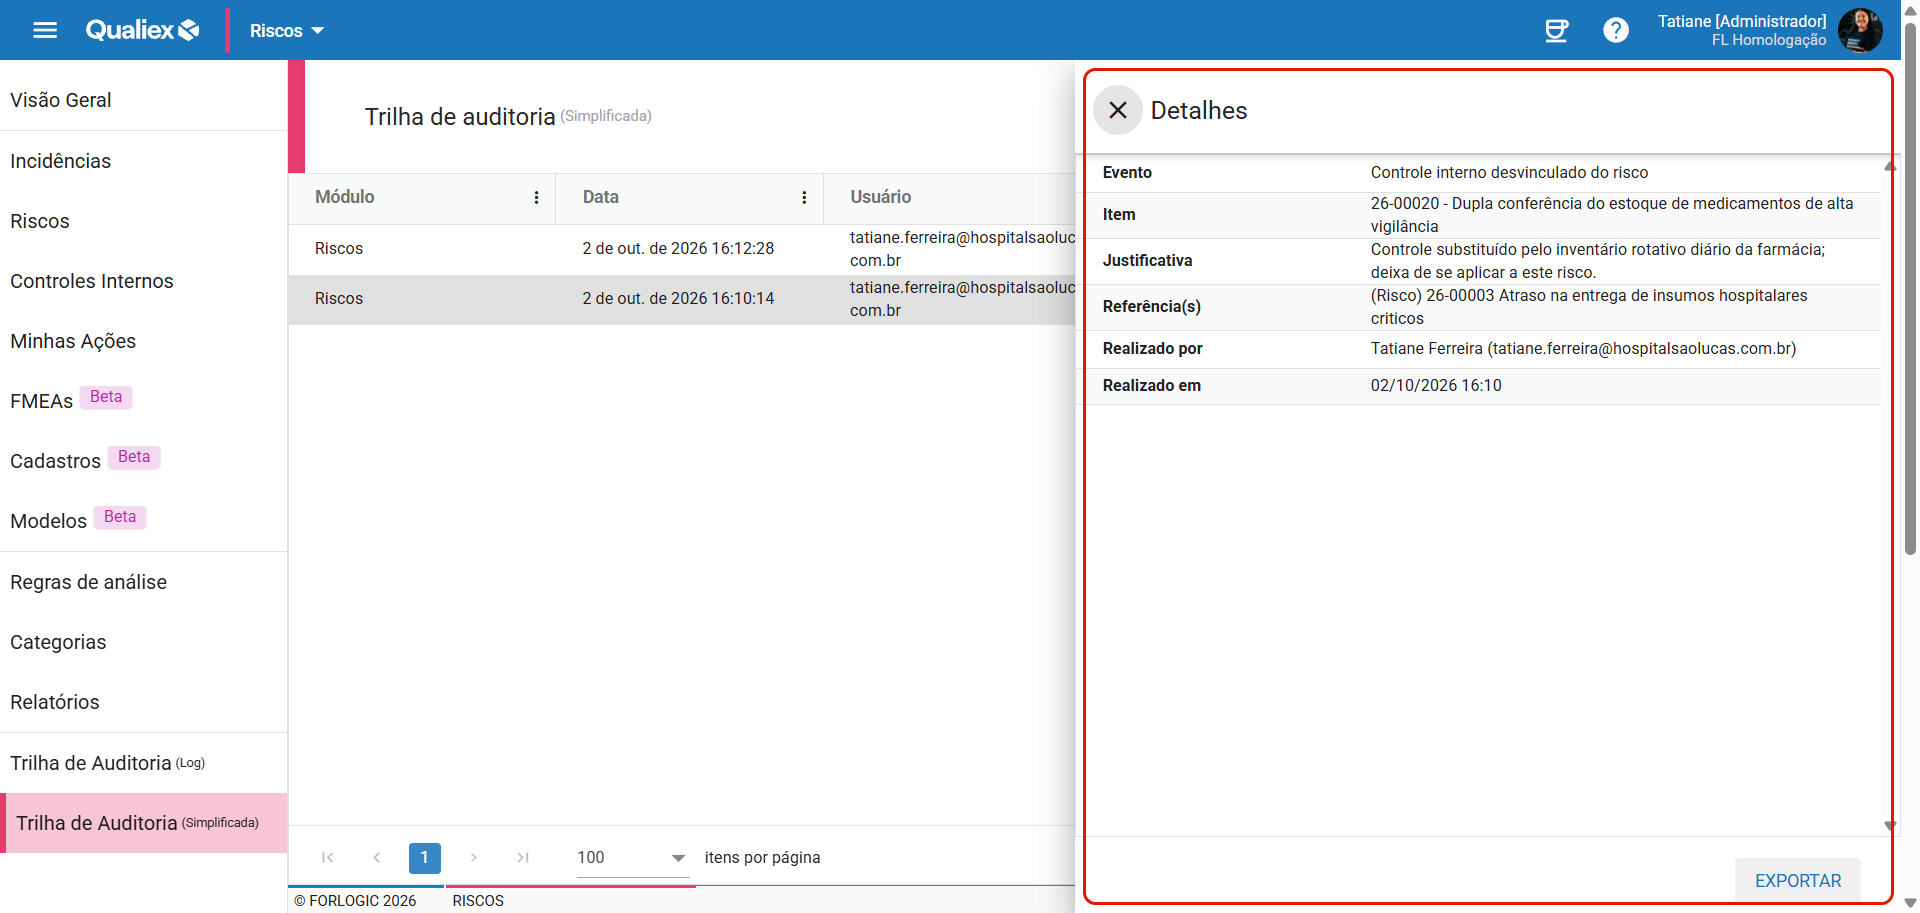Go to Minhas Ações
Screen dimensions: 1920x913
(73, 341)
